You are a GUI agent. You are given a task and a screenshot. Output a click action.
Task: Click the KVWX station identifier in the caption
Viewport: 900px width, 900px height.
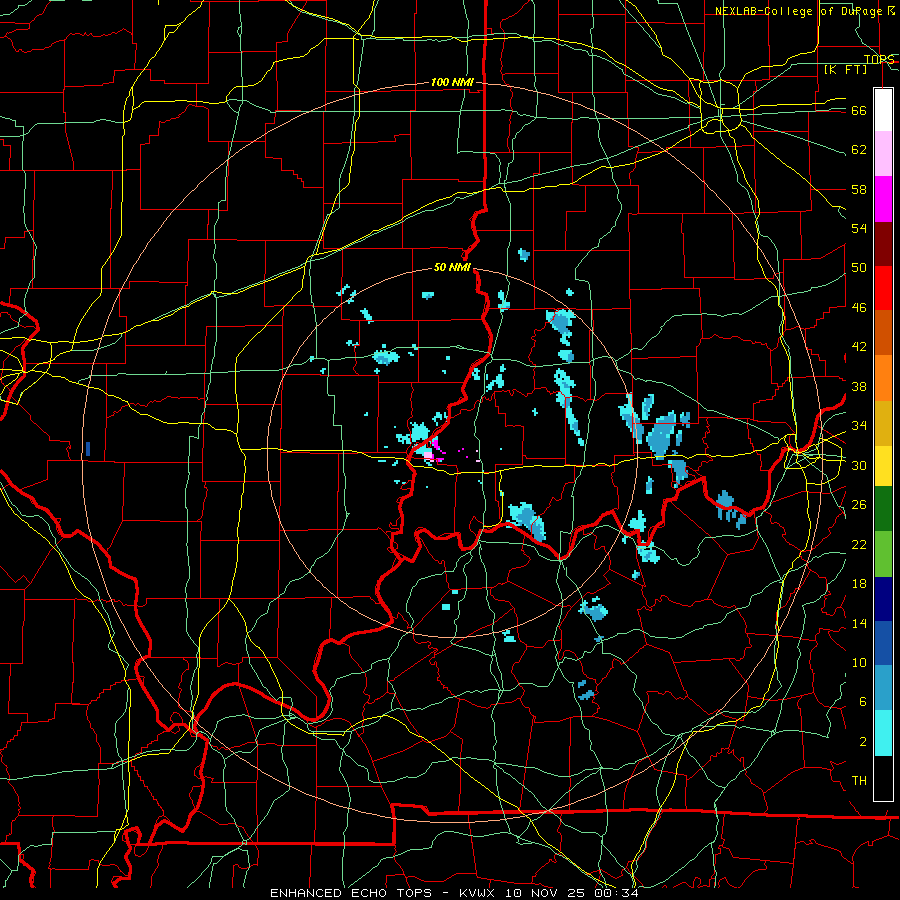point(476,893)
